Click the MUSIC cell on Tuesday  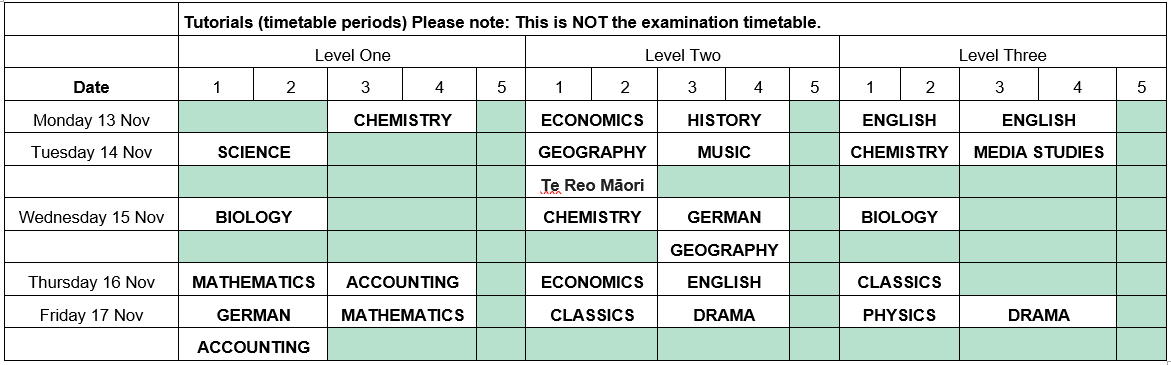tap(724, 152)
